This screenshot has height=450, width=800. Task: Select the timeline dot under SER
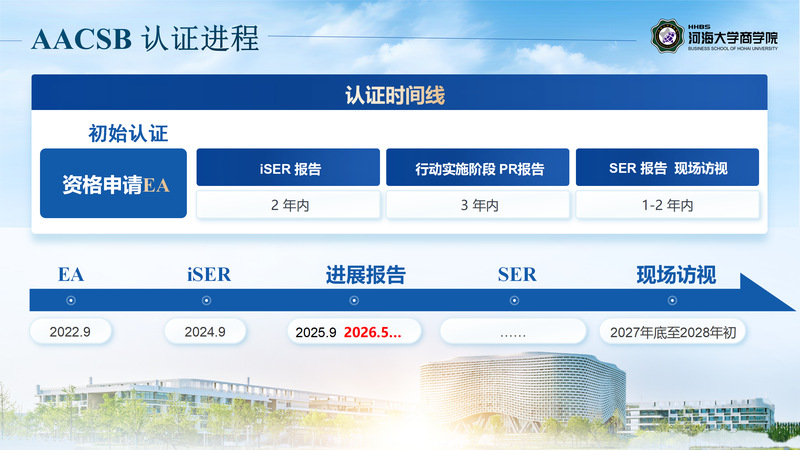tap(515, 301)
